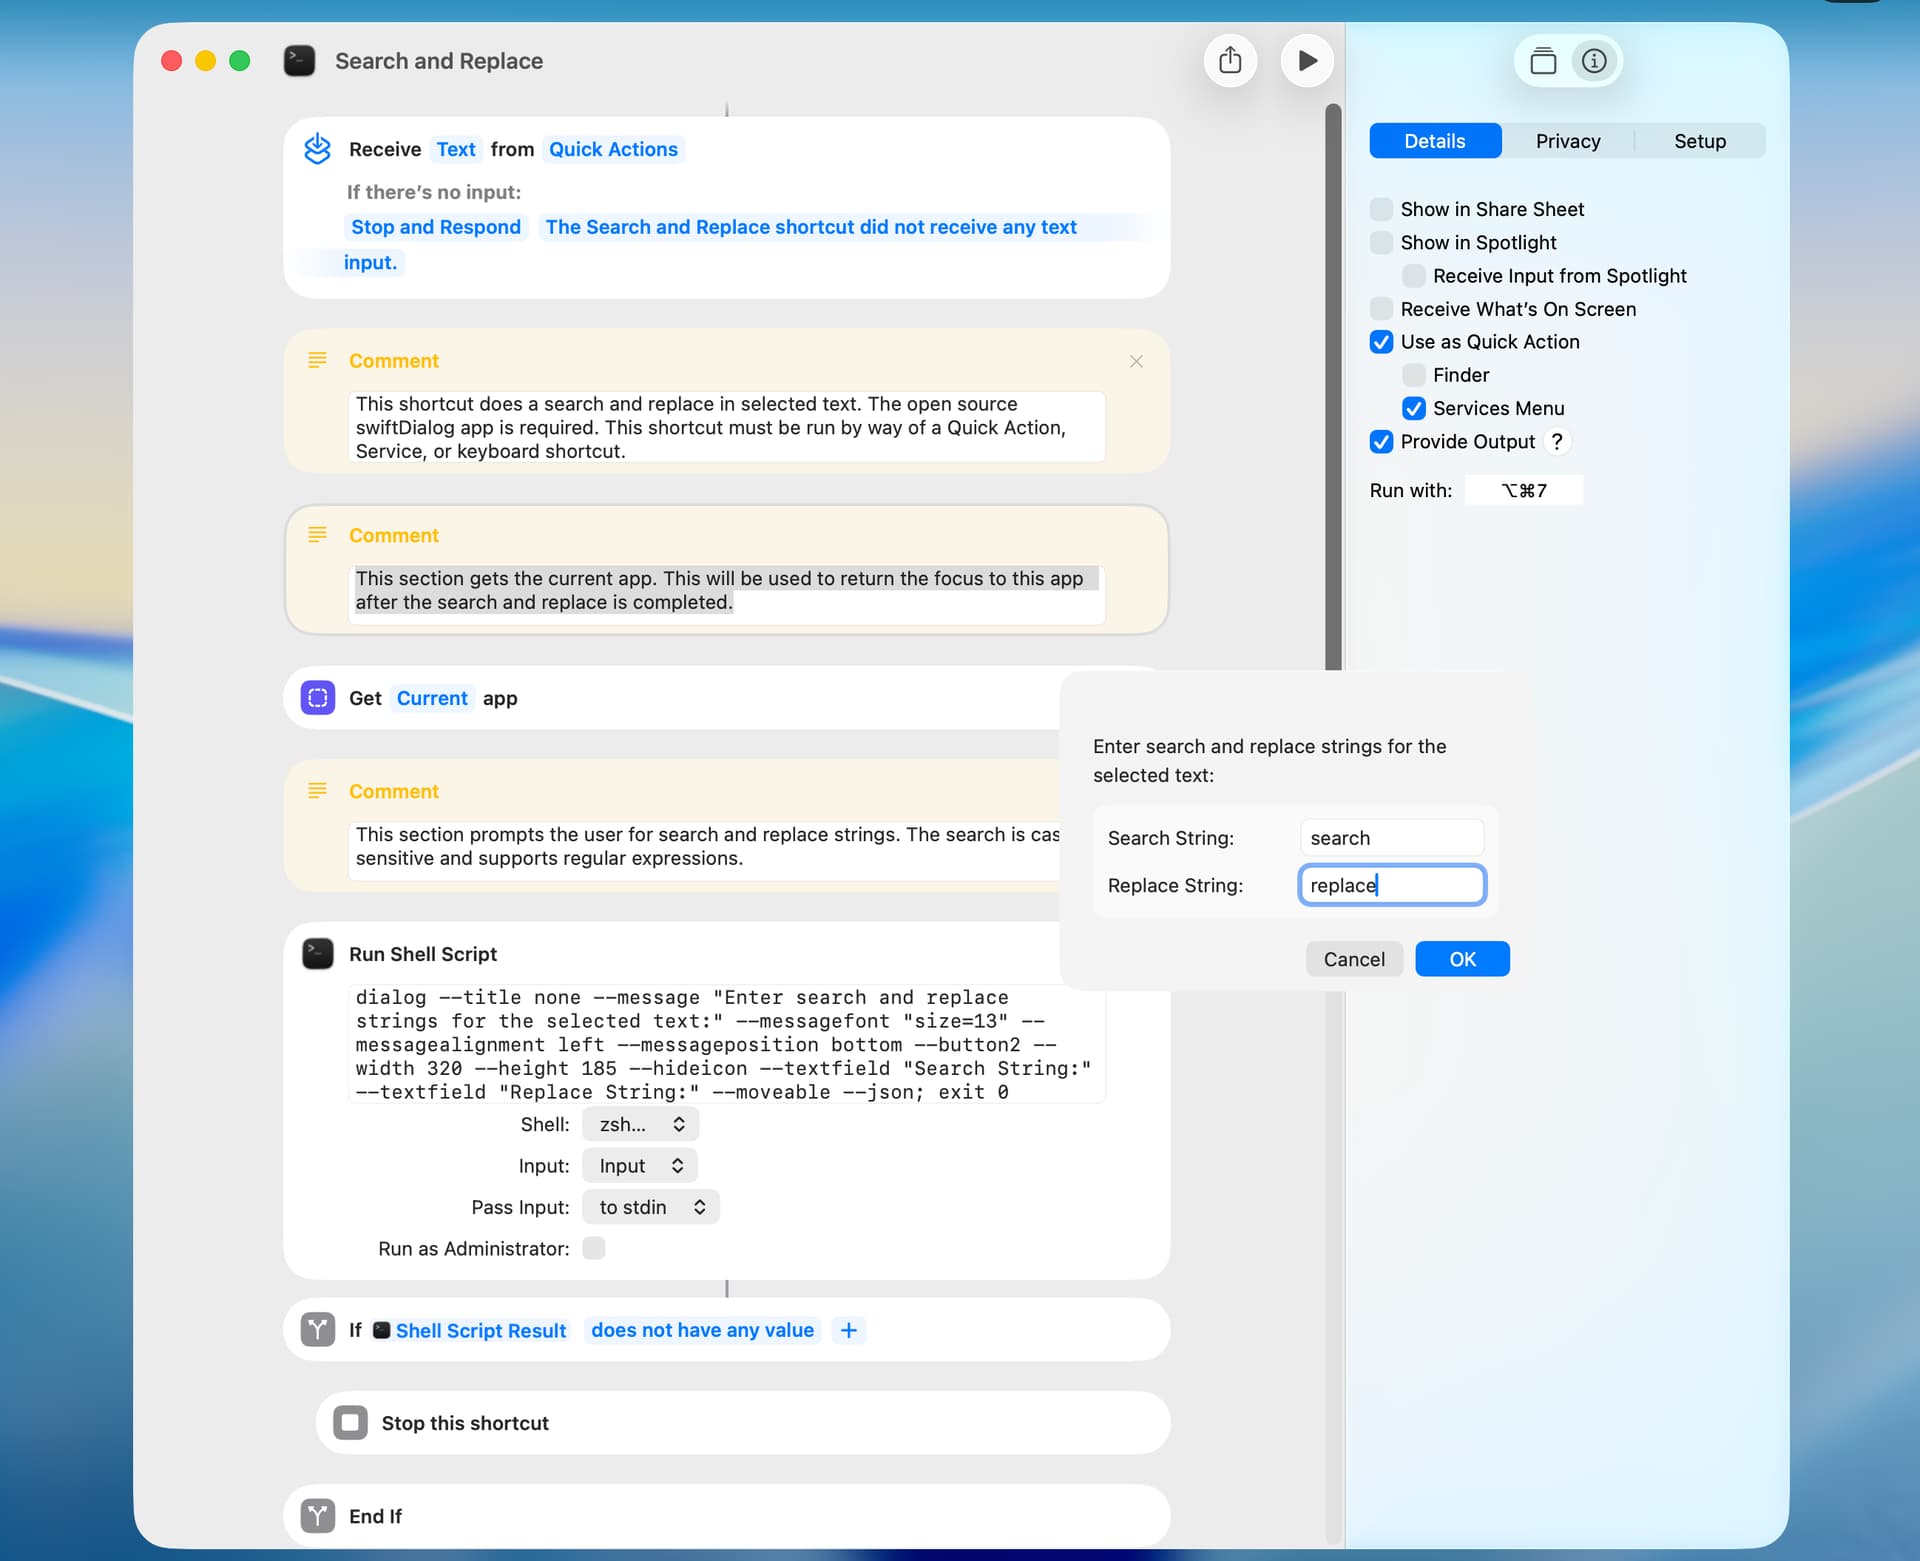Image resolution: width=1920 pixels, height=1561 pixels.
Task: Add condition with plus in If action
Action: (x=849, y=1330)
